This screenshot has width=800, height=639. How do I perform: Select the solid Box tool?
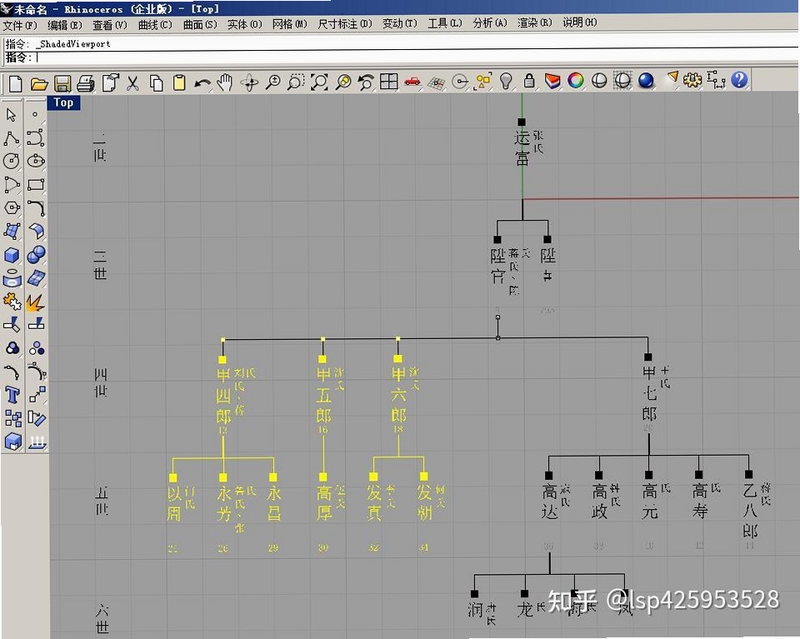pyautogui.click(x=11, y=255)
